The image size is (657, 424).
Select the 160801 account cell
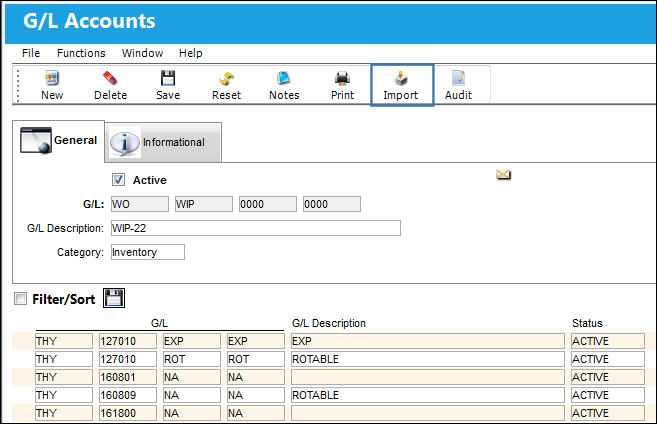click(x=128, y=377)
